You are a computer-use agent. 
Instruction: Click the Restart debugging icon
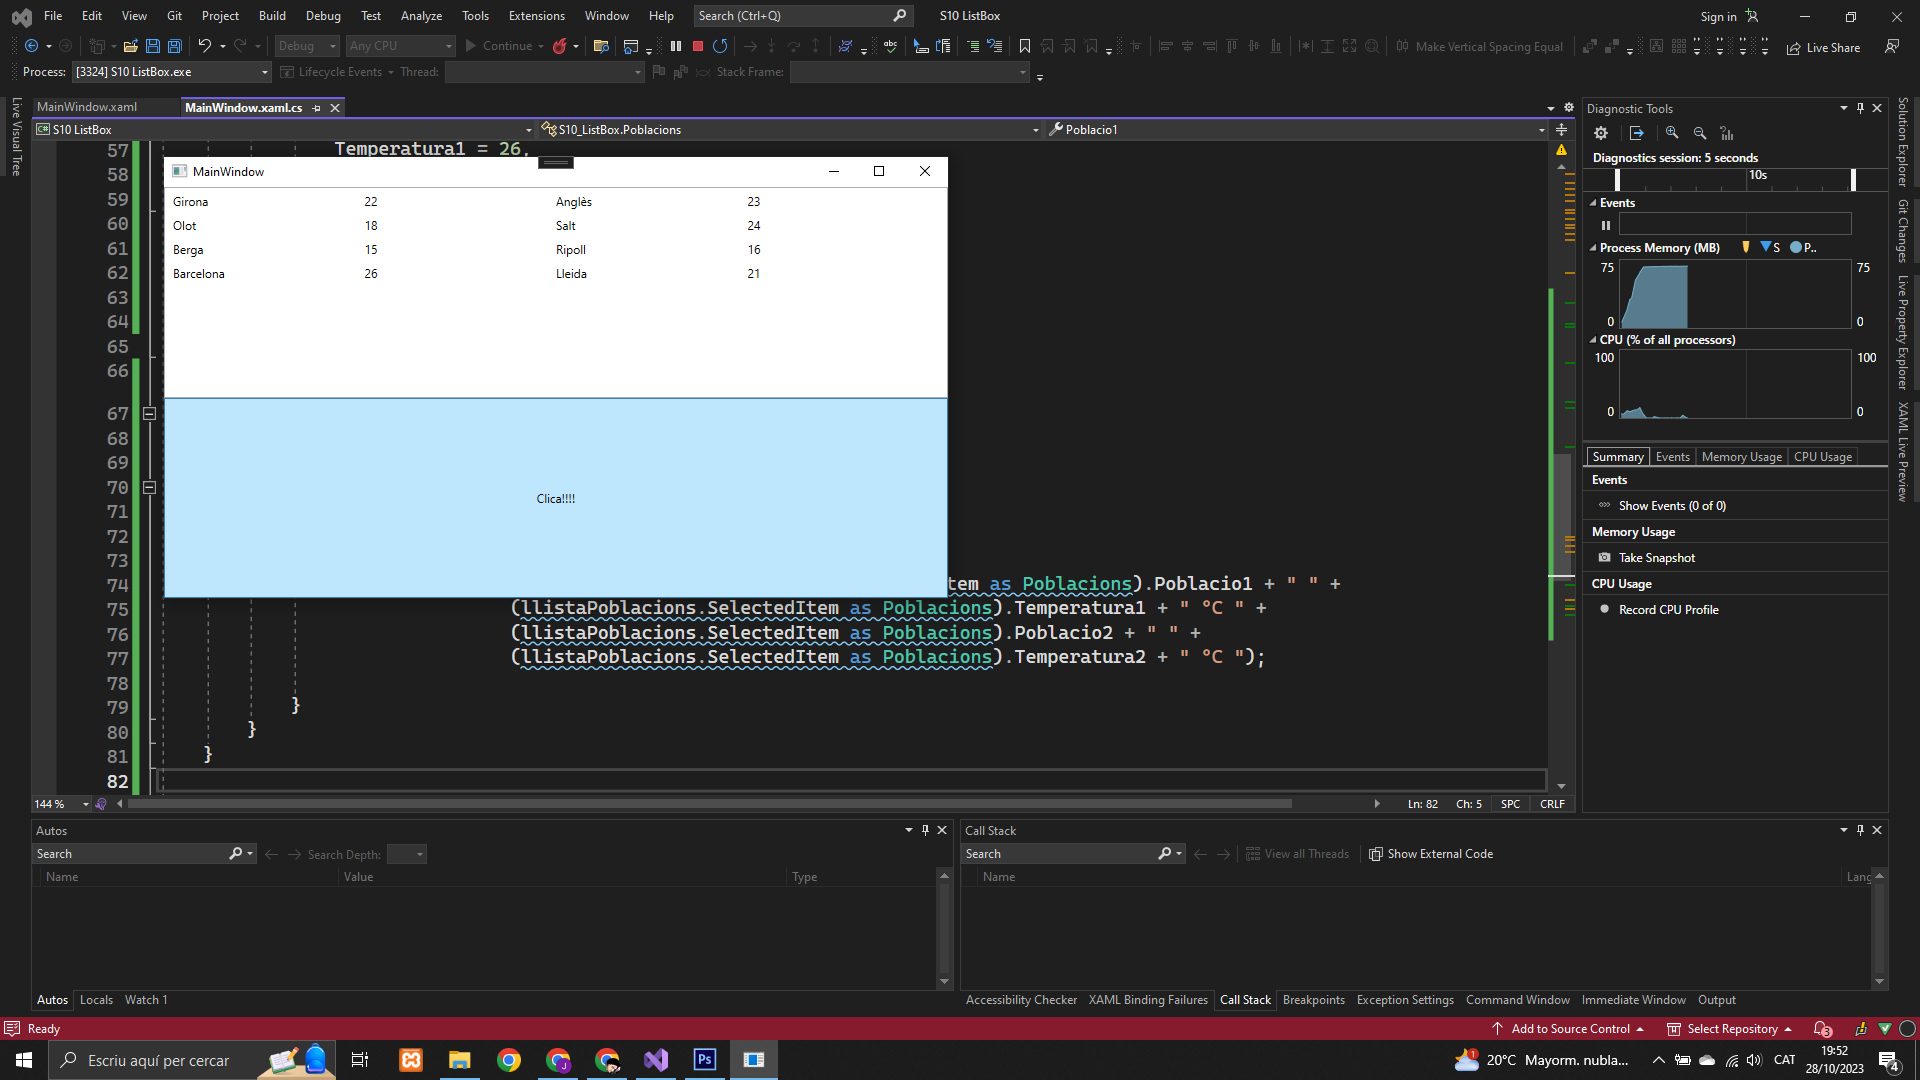tap(720, 46)
